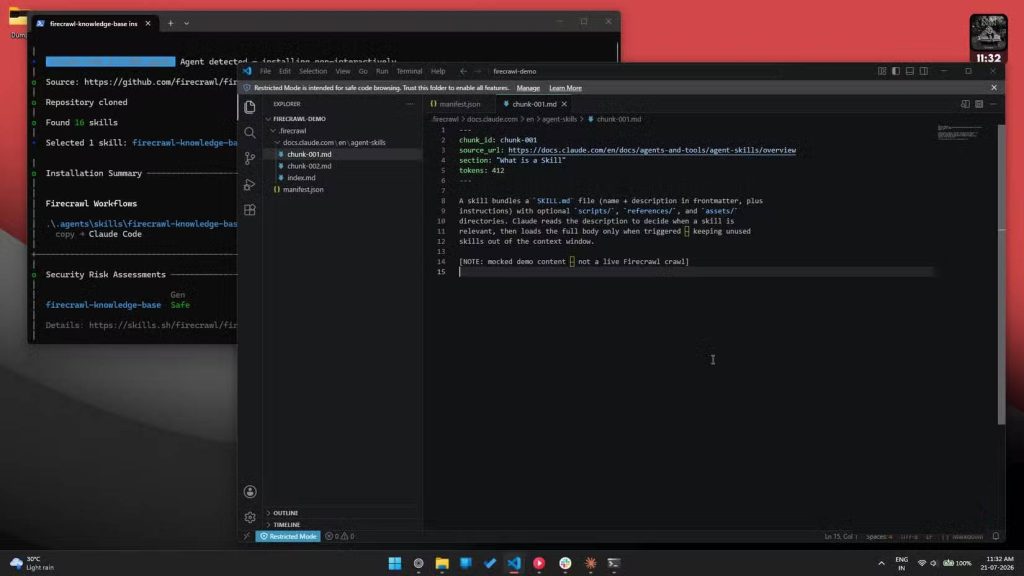Click the editor vertical scrollbar
Screen dimensions: 1024x576
point(1001,274)
